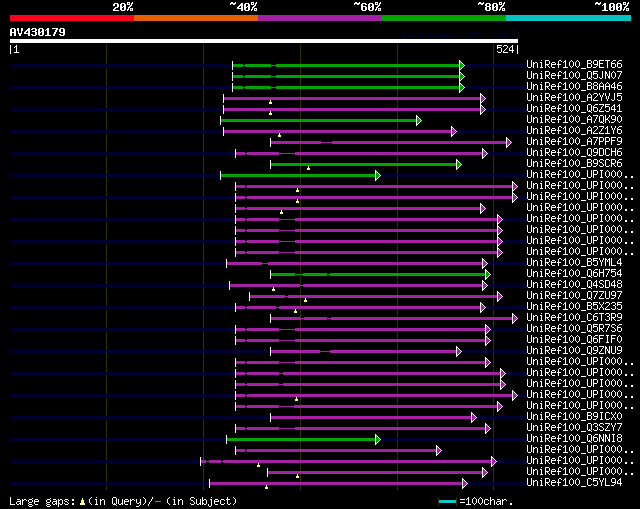Image resolution: width=640 pixels, height=509 pixels.
Task: Open hit UniRef100_A2YVJ5
Action: click(x=574, y=98)
